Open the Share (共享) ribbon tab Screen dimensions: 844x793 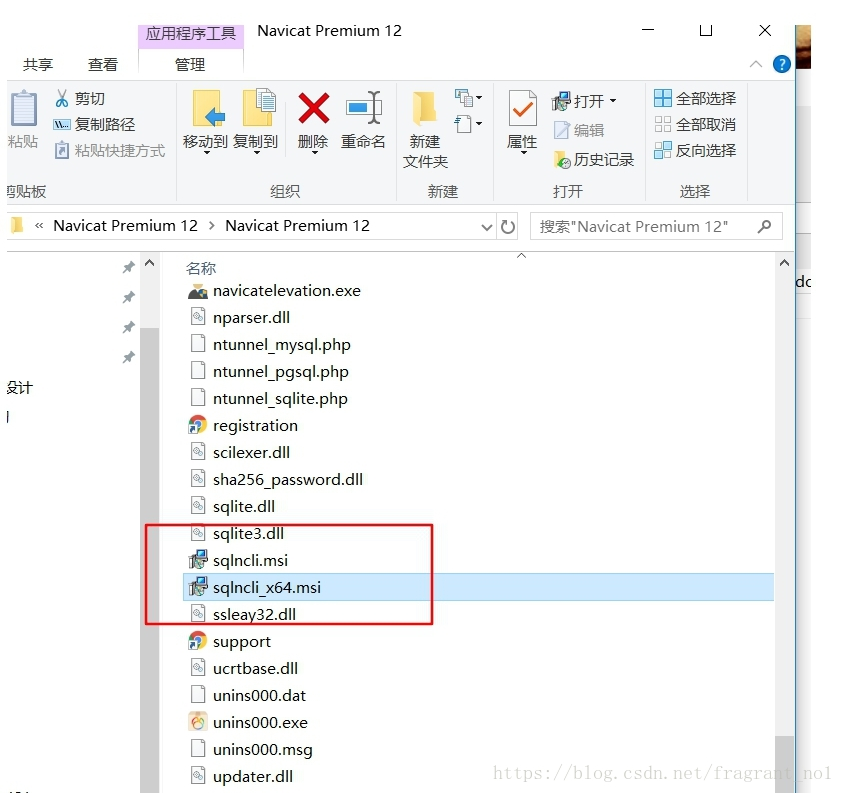(38, 65)
